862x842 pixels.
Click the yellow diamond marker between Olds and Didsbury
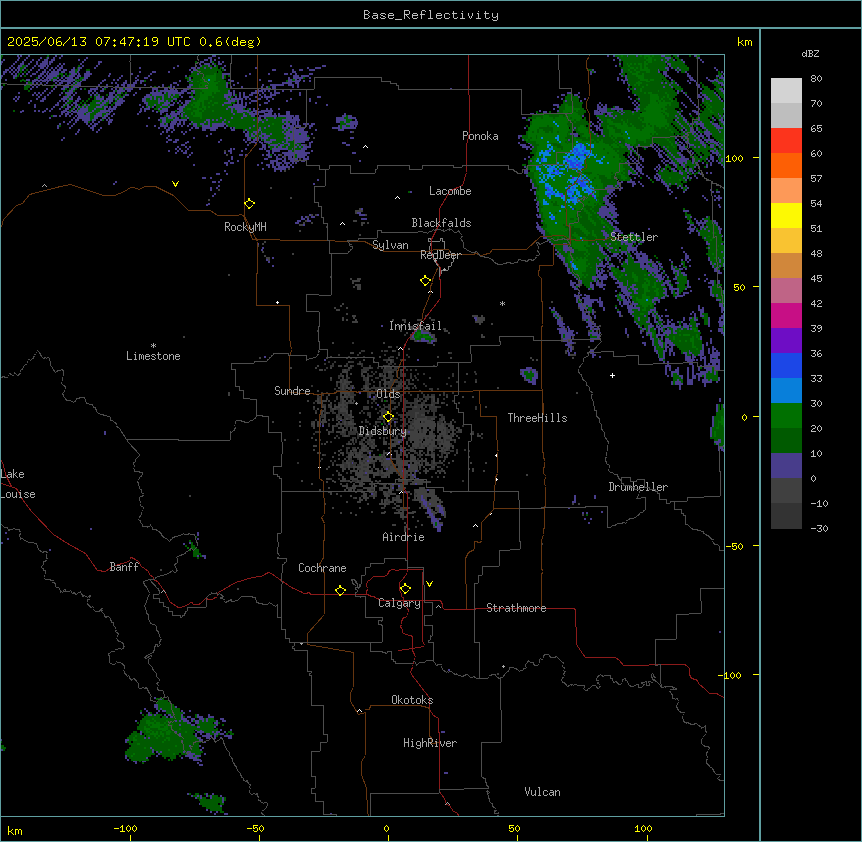point(388,417)
